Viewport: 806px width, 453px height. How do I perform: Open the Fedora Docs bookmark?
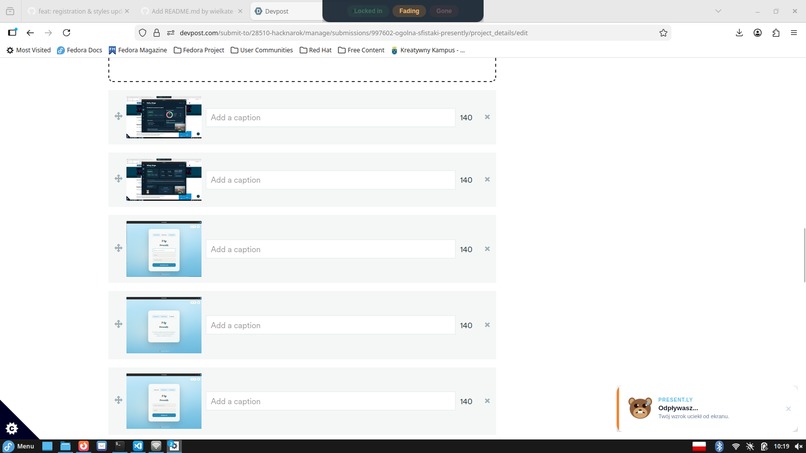79,50
